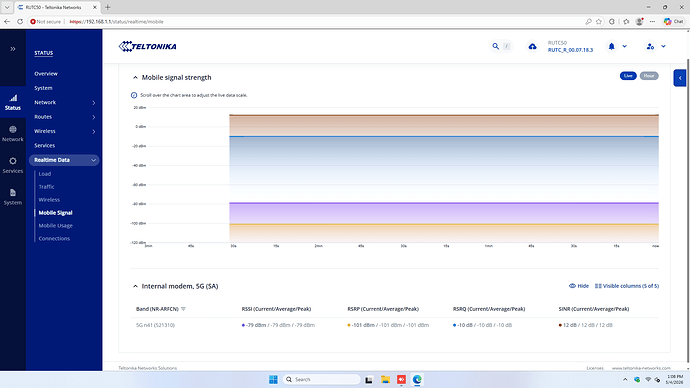Open the red app icon on the taskbar
This screenshot has width=690, height=388.
401,379
